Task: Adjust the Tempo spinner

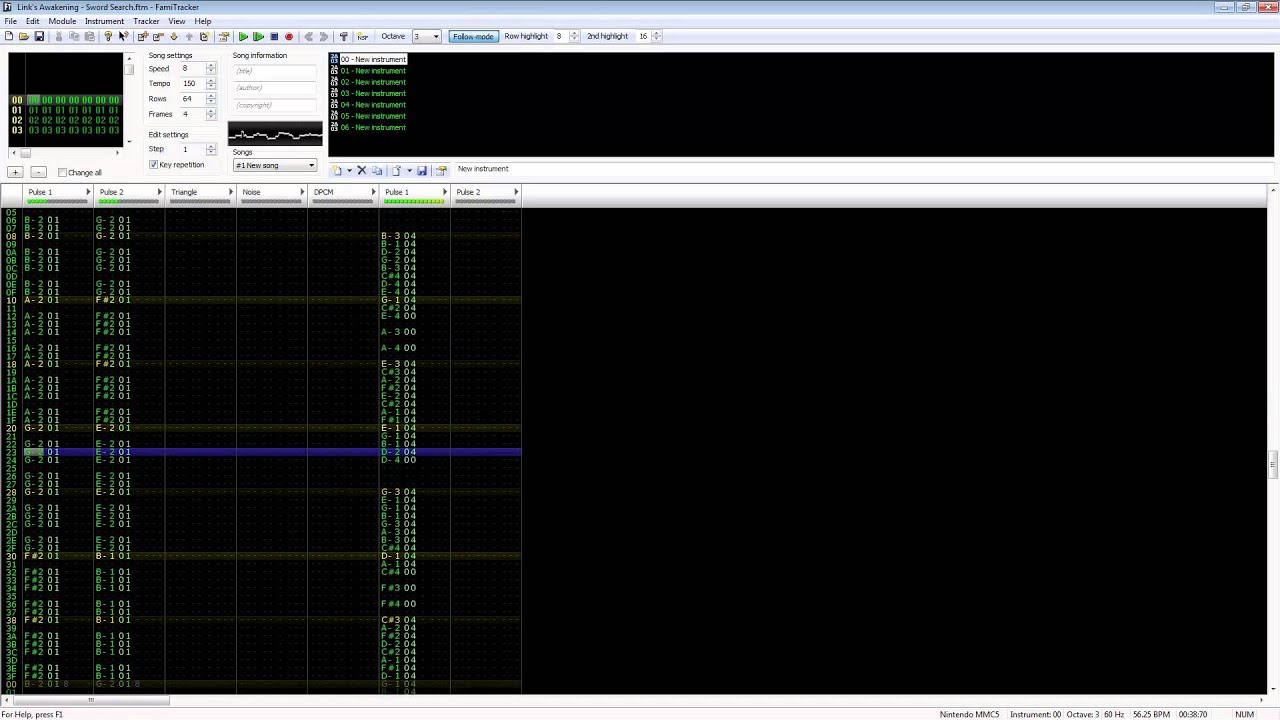Action: tap(211, 84)
